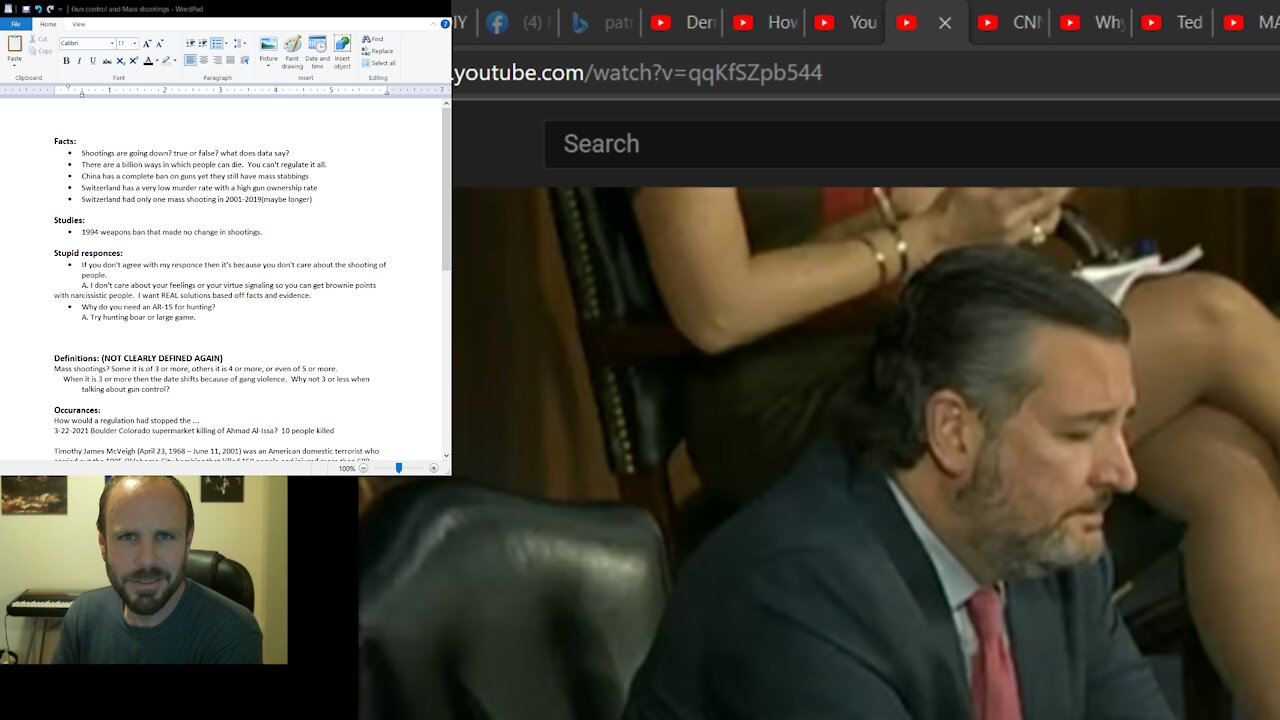Screen dimensions: 1280x720
Task: Click the Replace button in Editing
Action: (376, 51)
